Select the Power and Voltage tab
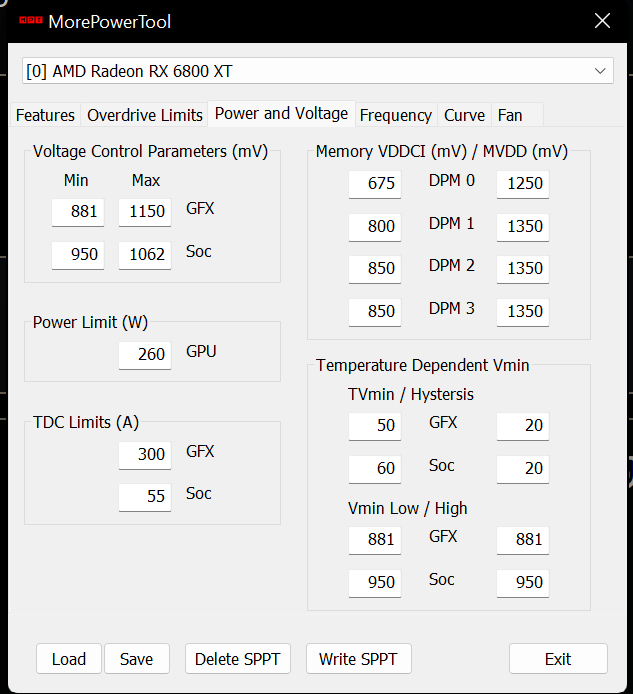 (x=282, y=114)
